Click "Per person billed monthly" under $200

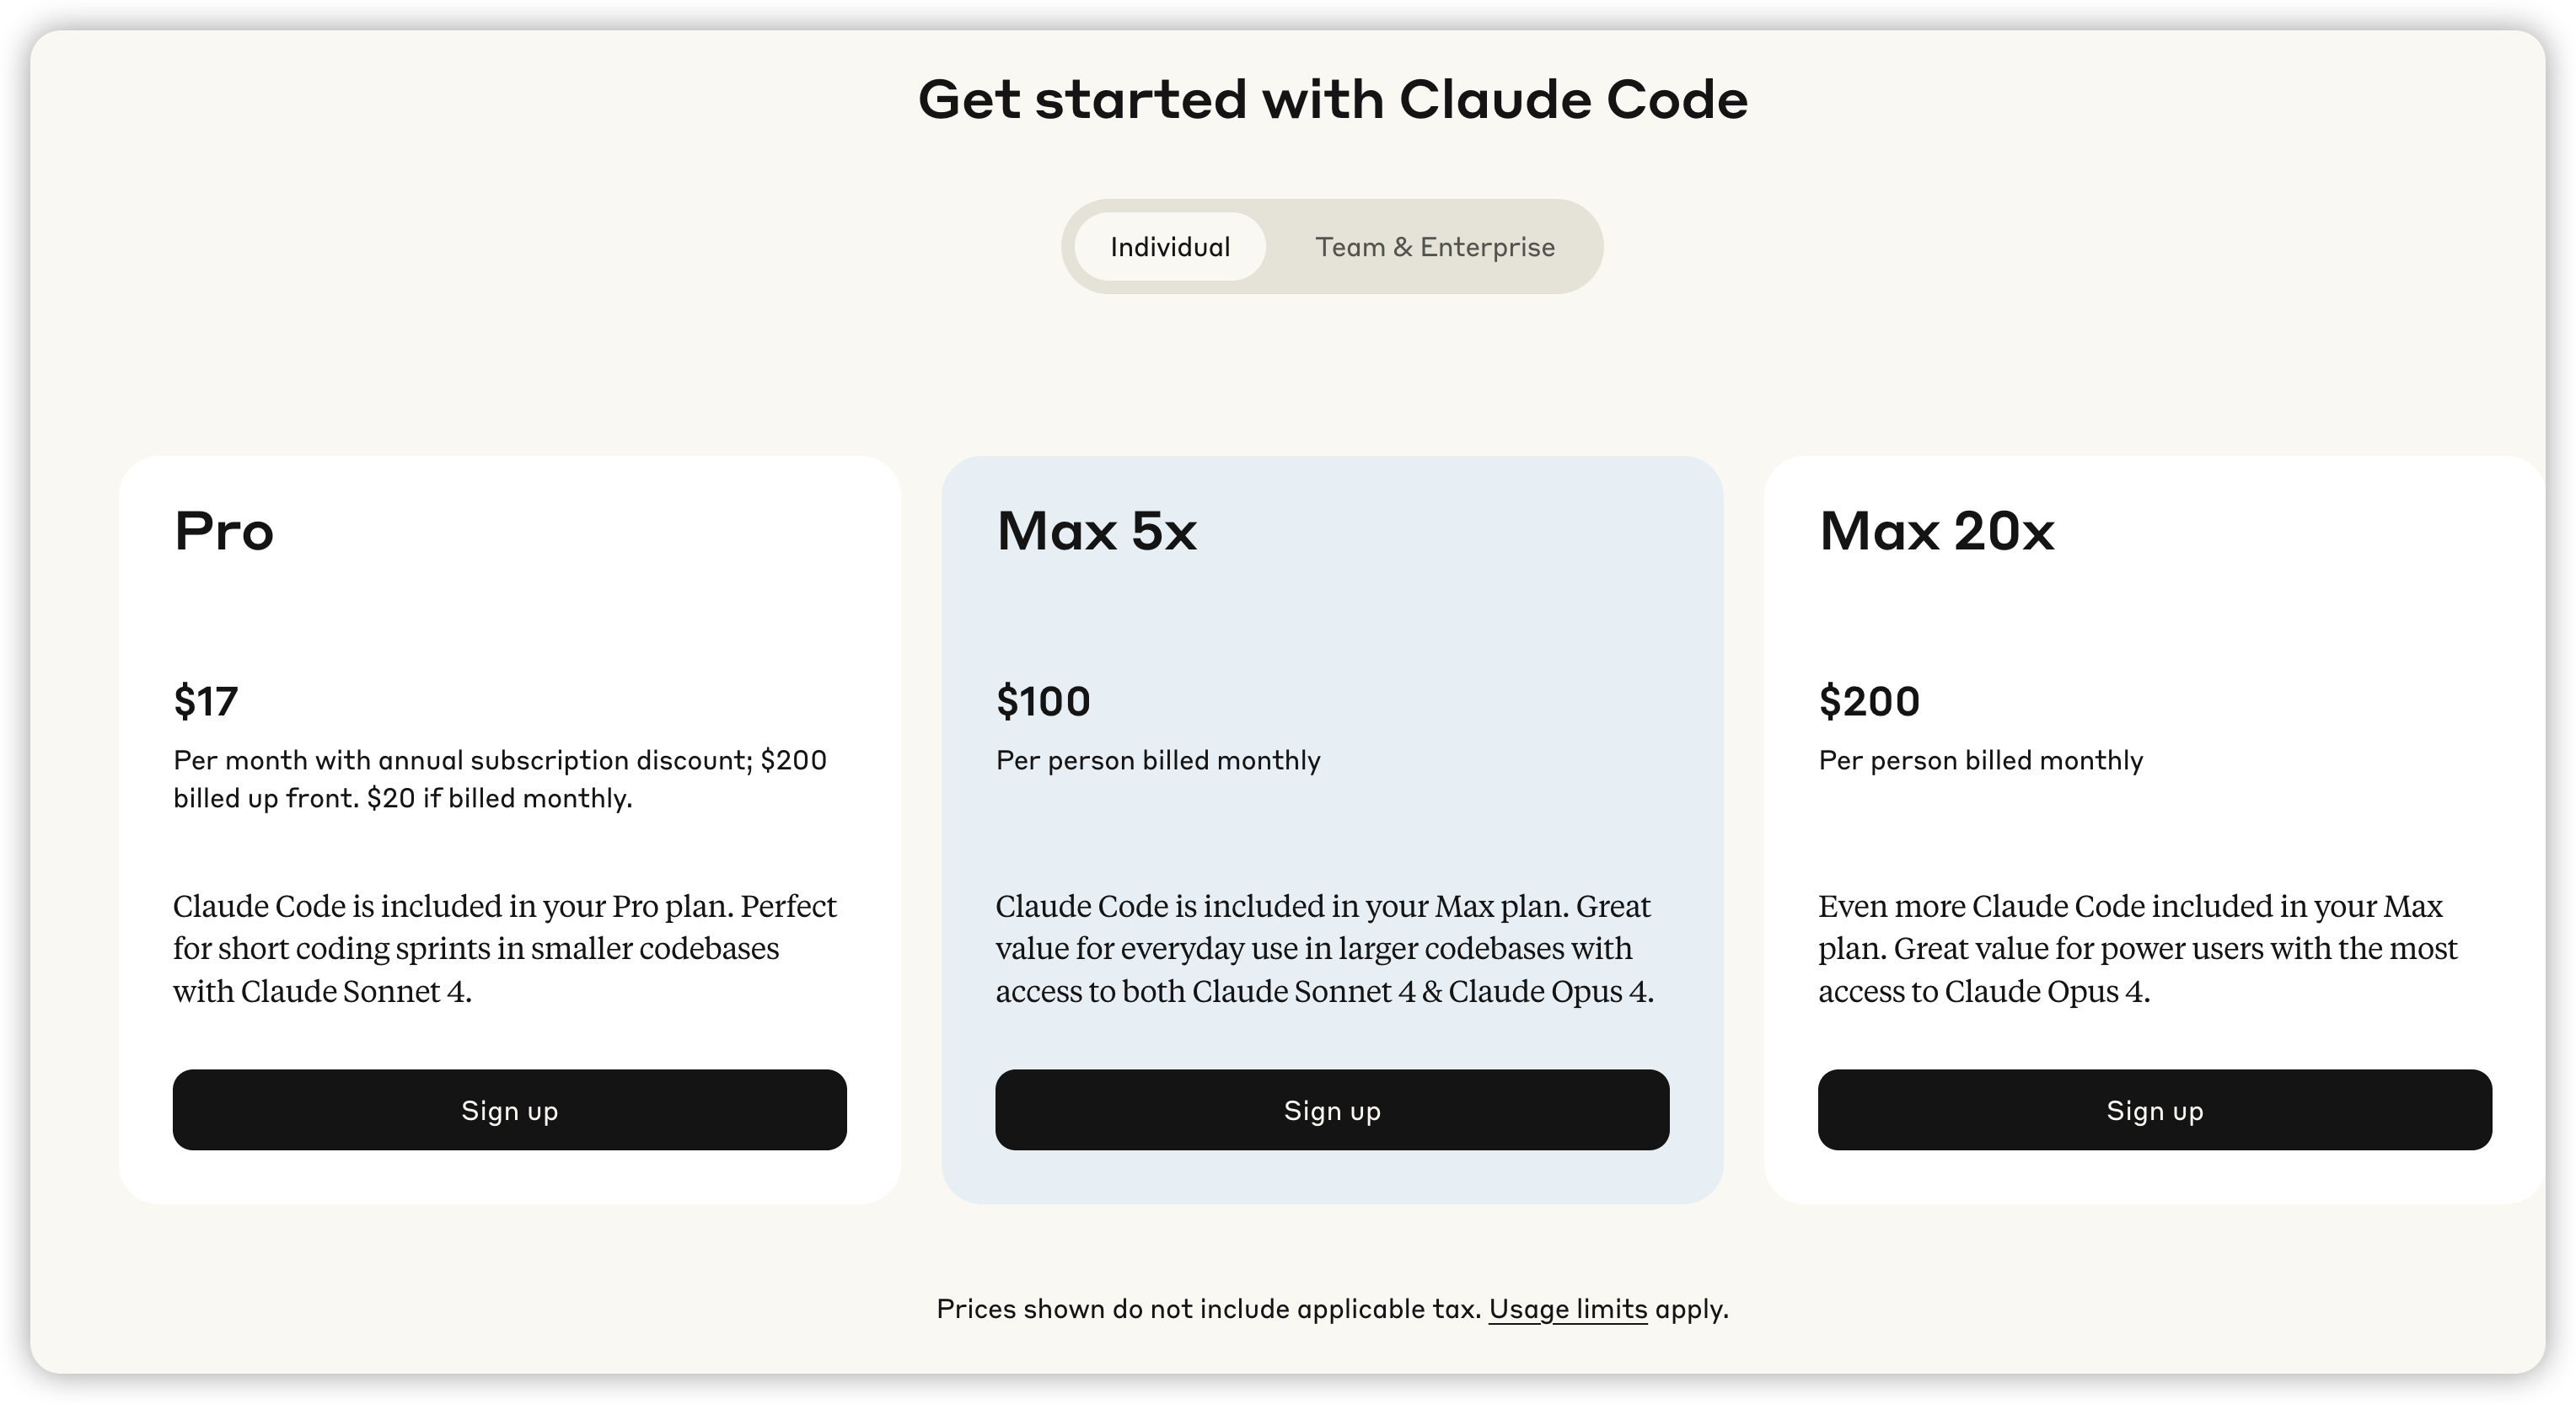[1980, 761]
